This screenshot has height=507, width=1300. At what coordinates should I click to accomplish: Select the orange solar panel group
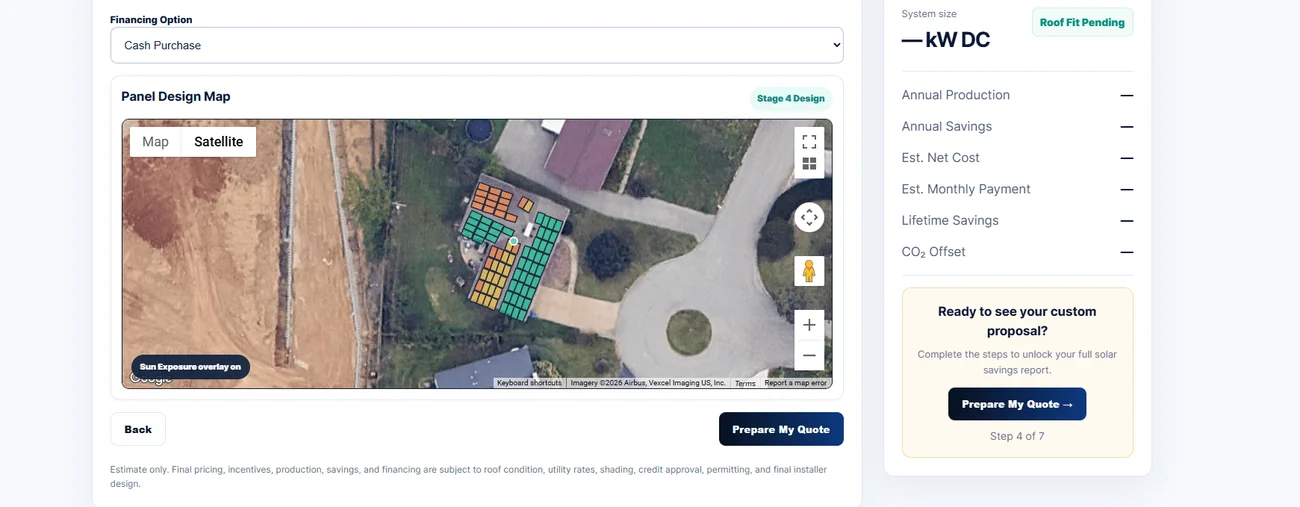coord(494,200)
